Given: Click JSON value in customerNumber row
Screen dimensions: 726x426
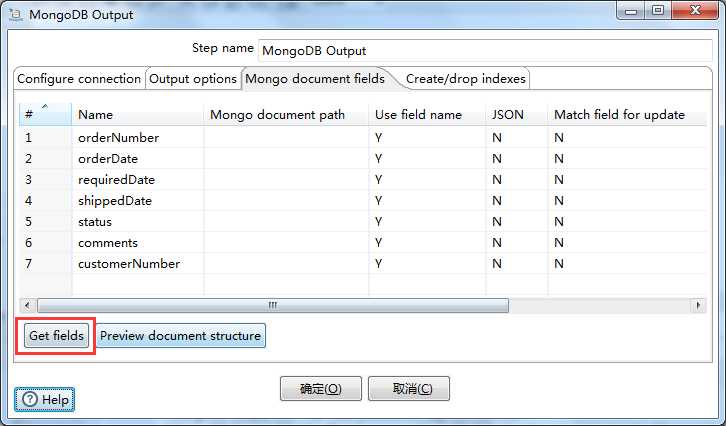Looking at the screenshot, I should [x=517, y=263].
